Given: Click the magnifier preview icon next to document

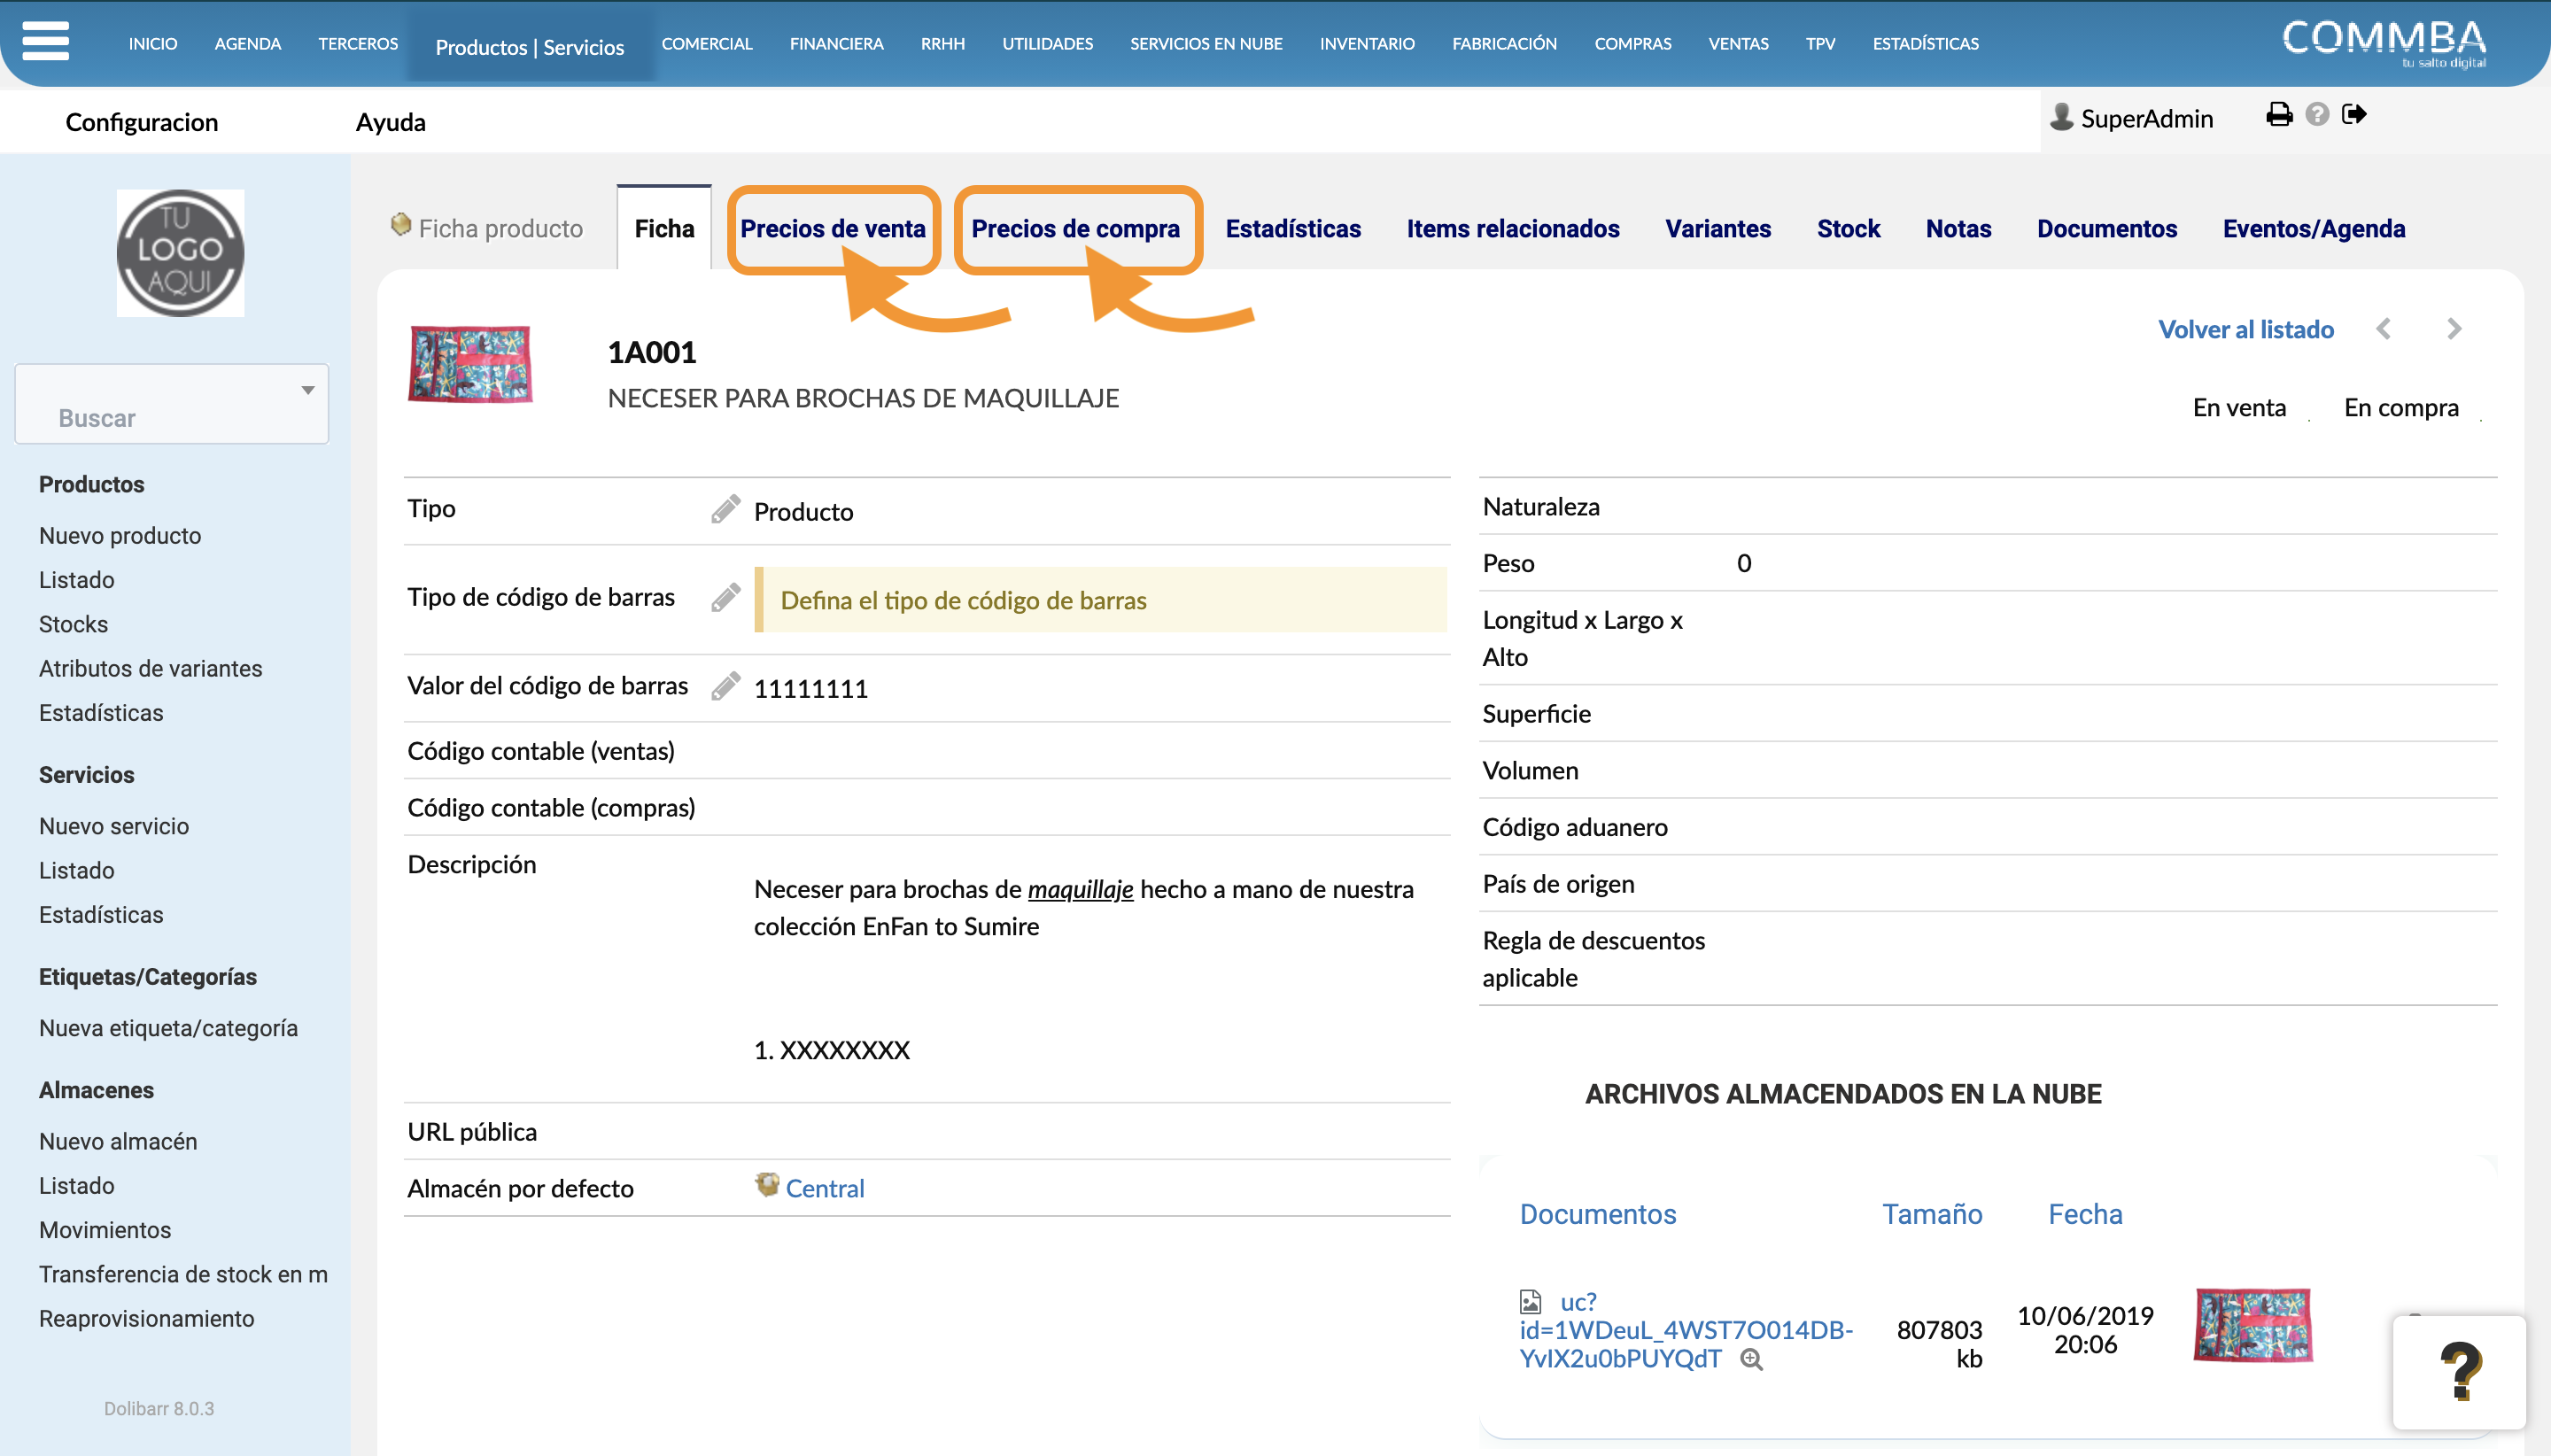Looking at the screenshot, I should pyautogui.click(x=1751, y=1359).
